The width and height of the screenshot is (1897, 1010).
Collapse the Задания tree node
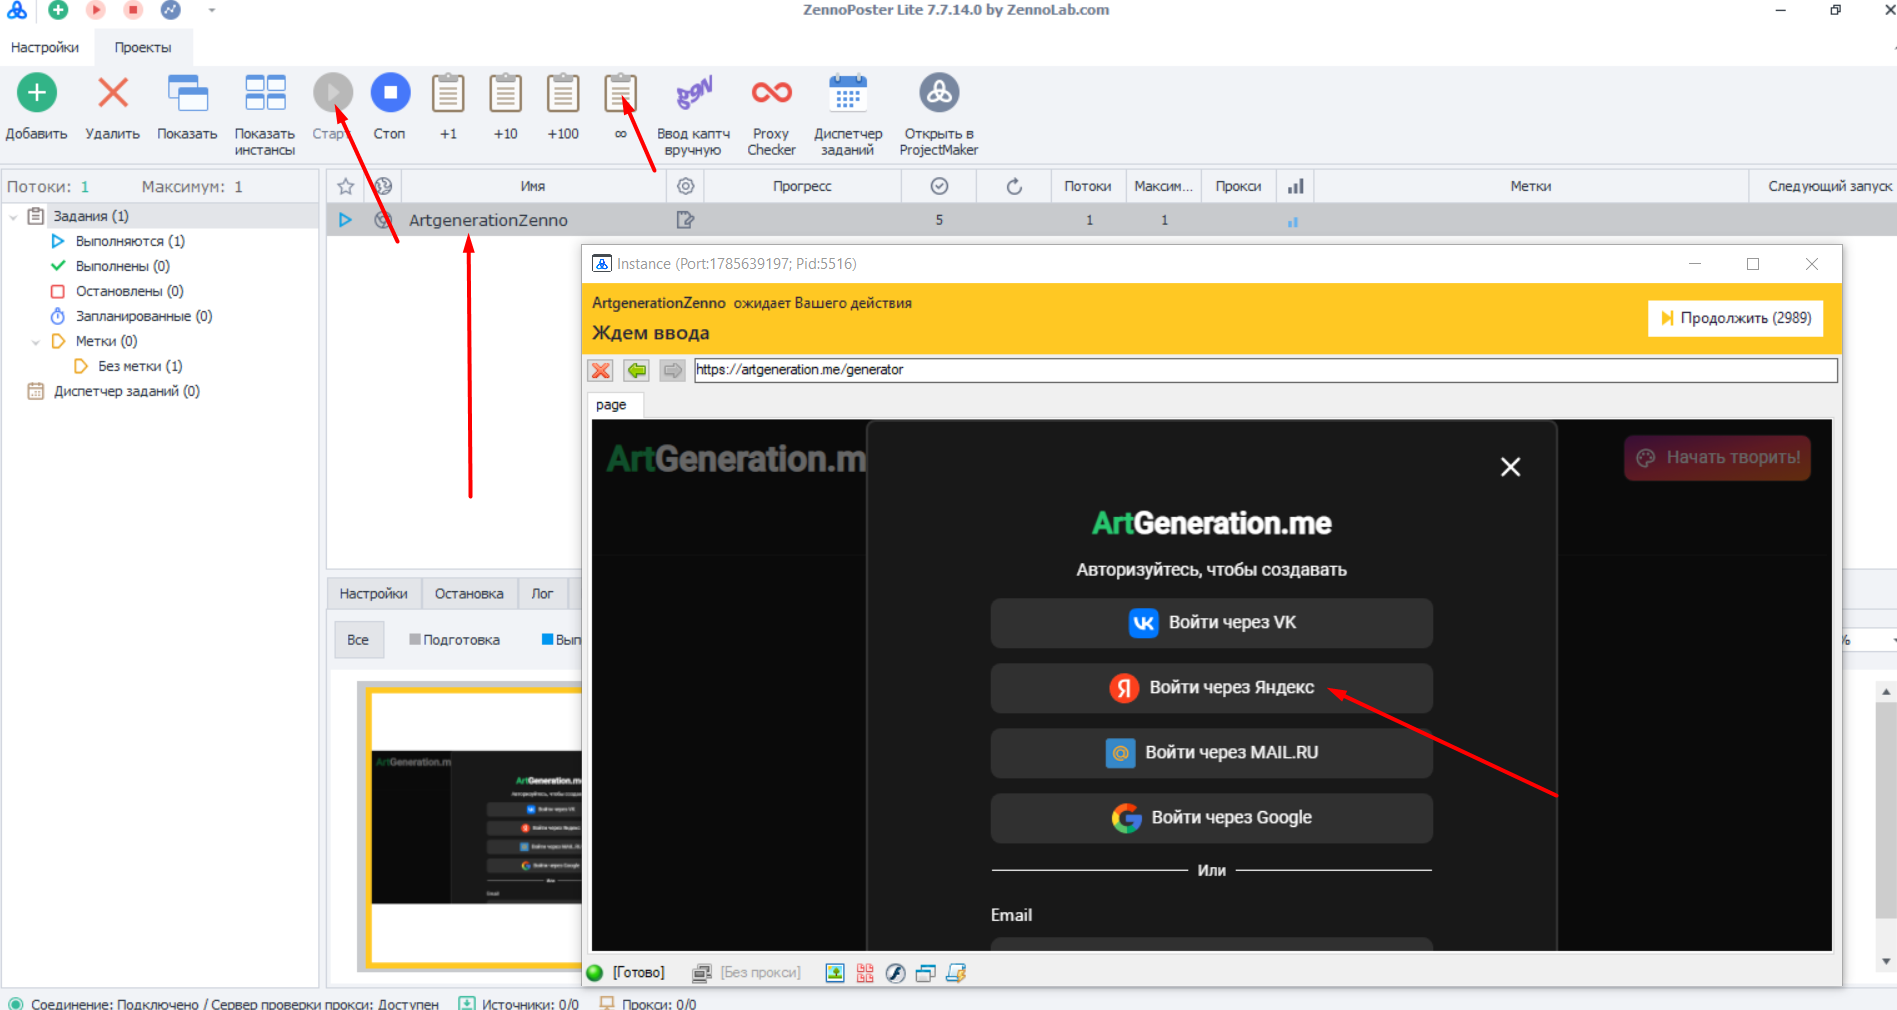13,217
